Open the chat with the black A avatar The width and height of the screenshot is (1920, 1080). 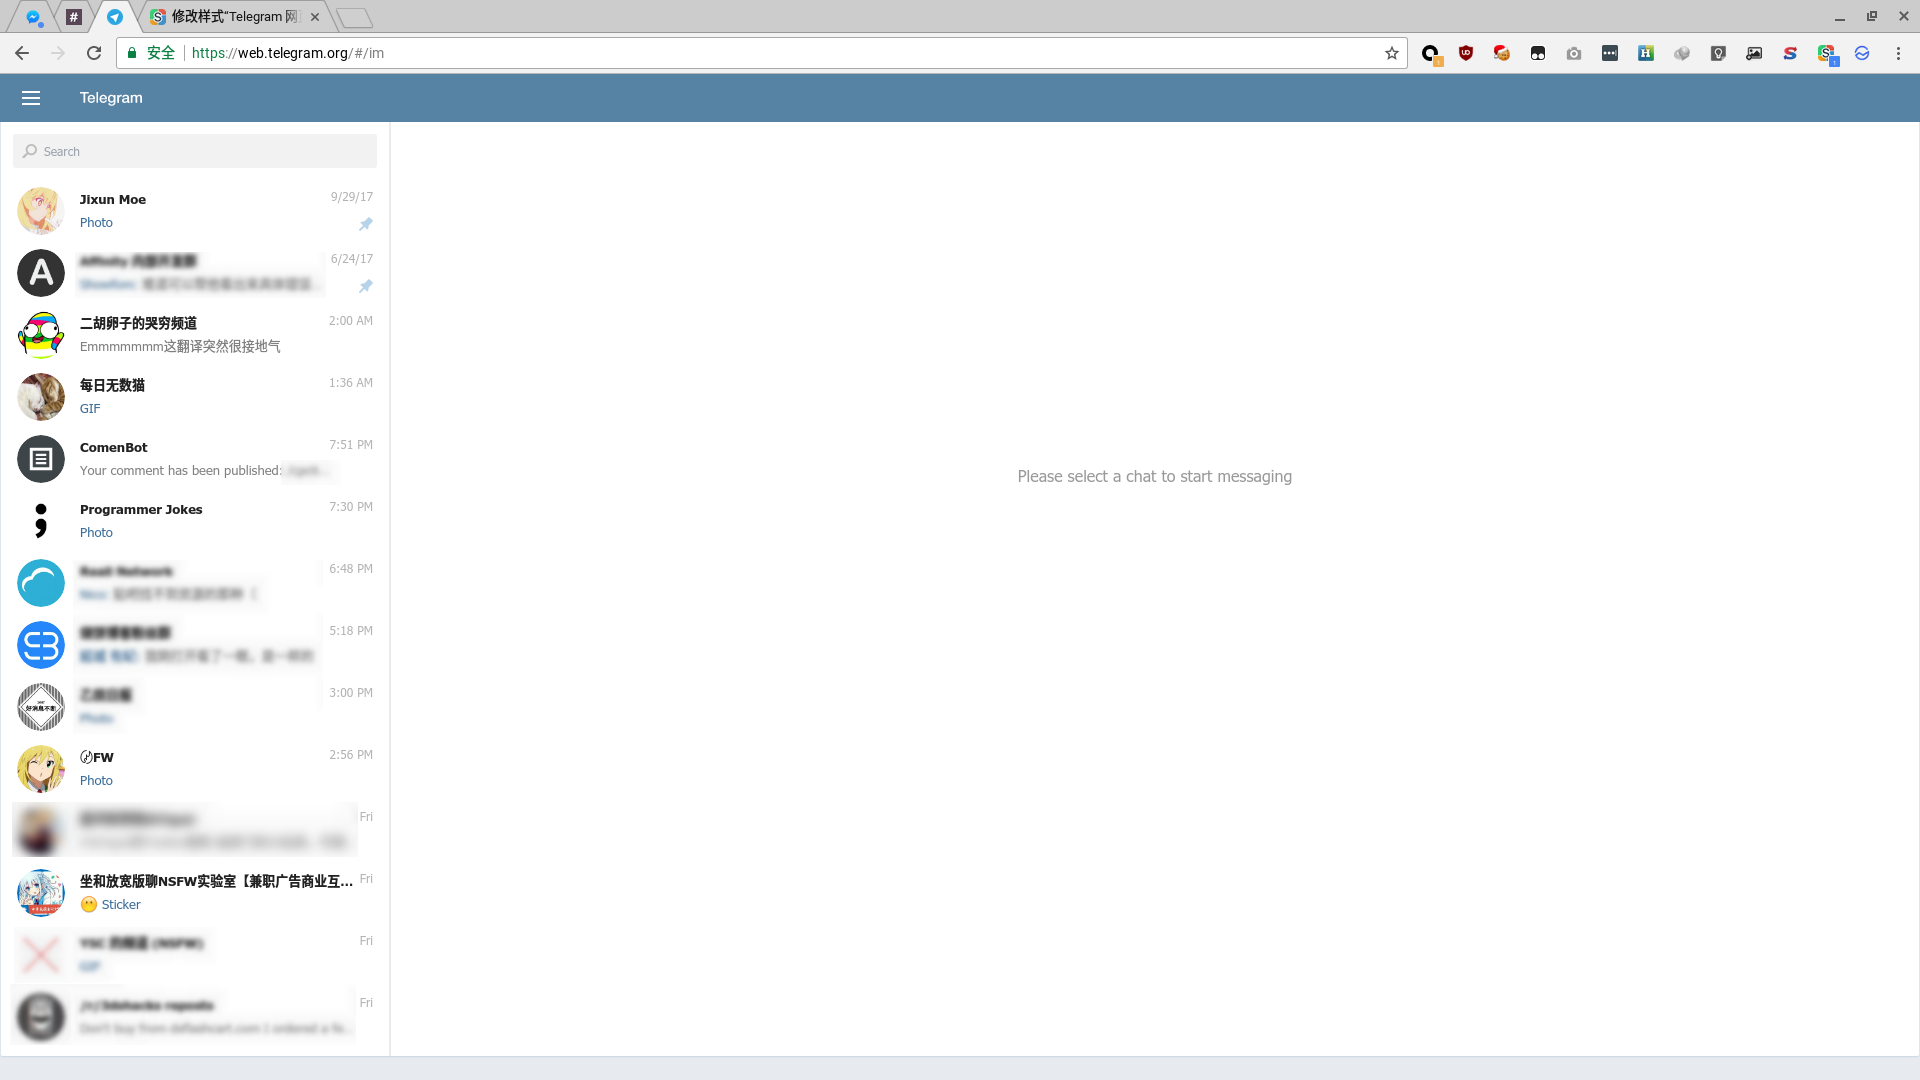pos(195,273)
